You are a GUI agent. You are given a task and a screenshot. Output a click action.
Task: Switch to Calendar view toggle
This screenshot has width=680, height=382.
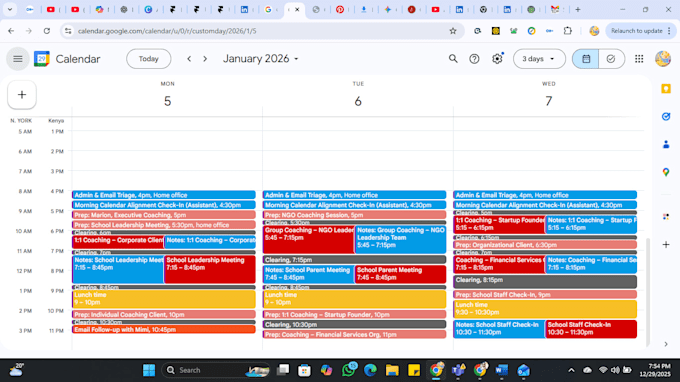point(585,59)
